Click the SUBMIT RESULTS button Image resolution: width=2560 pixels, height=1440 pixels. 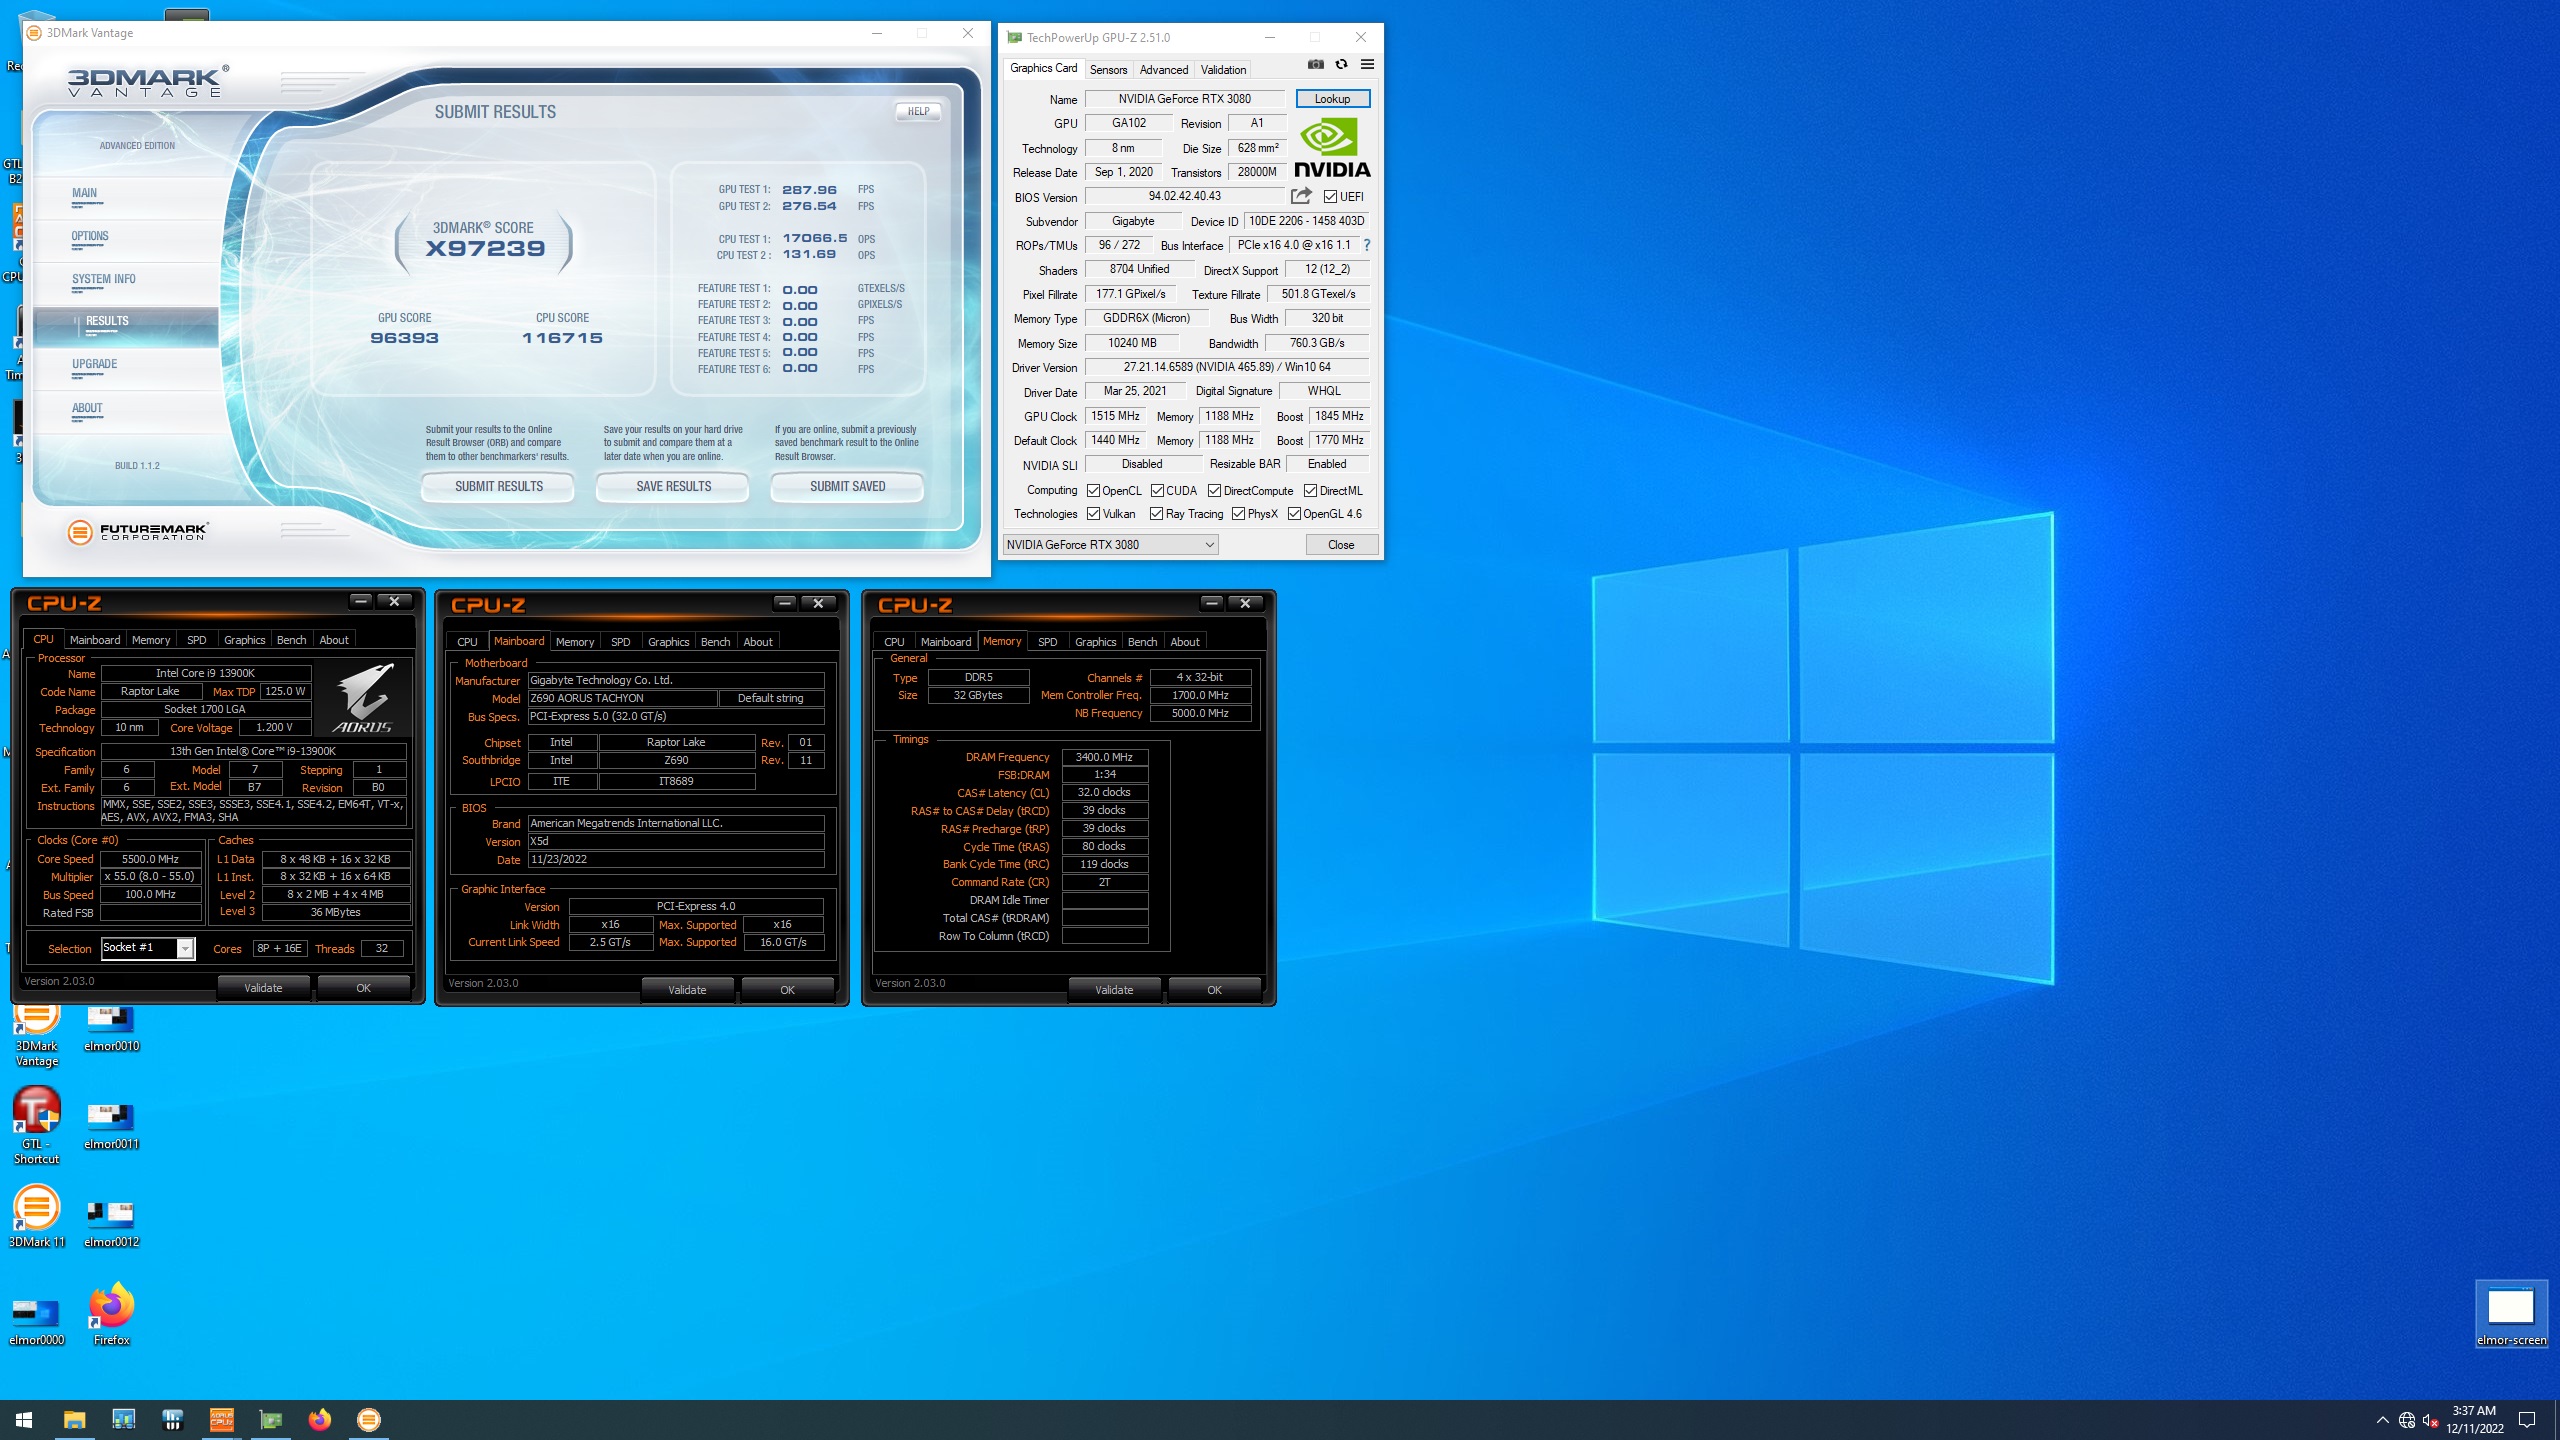click(498, 487)
